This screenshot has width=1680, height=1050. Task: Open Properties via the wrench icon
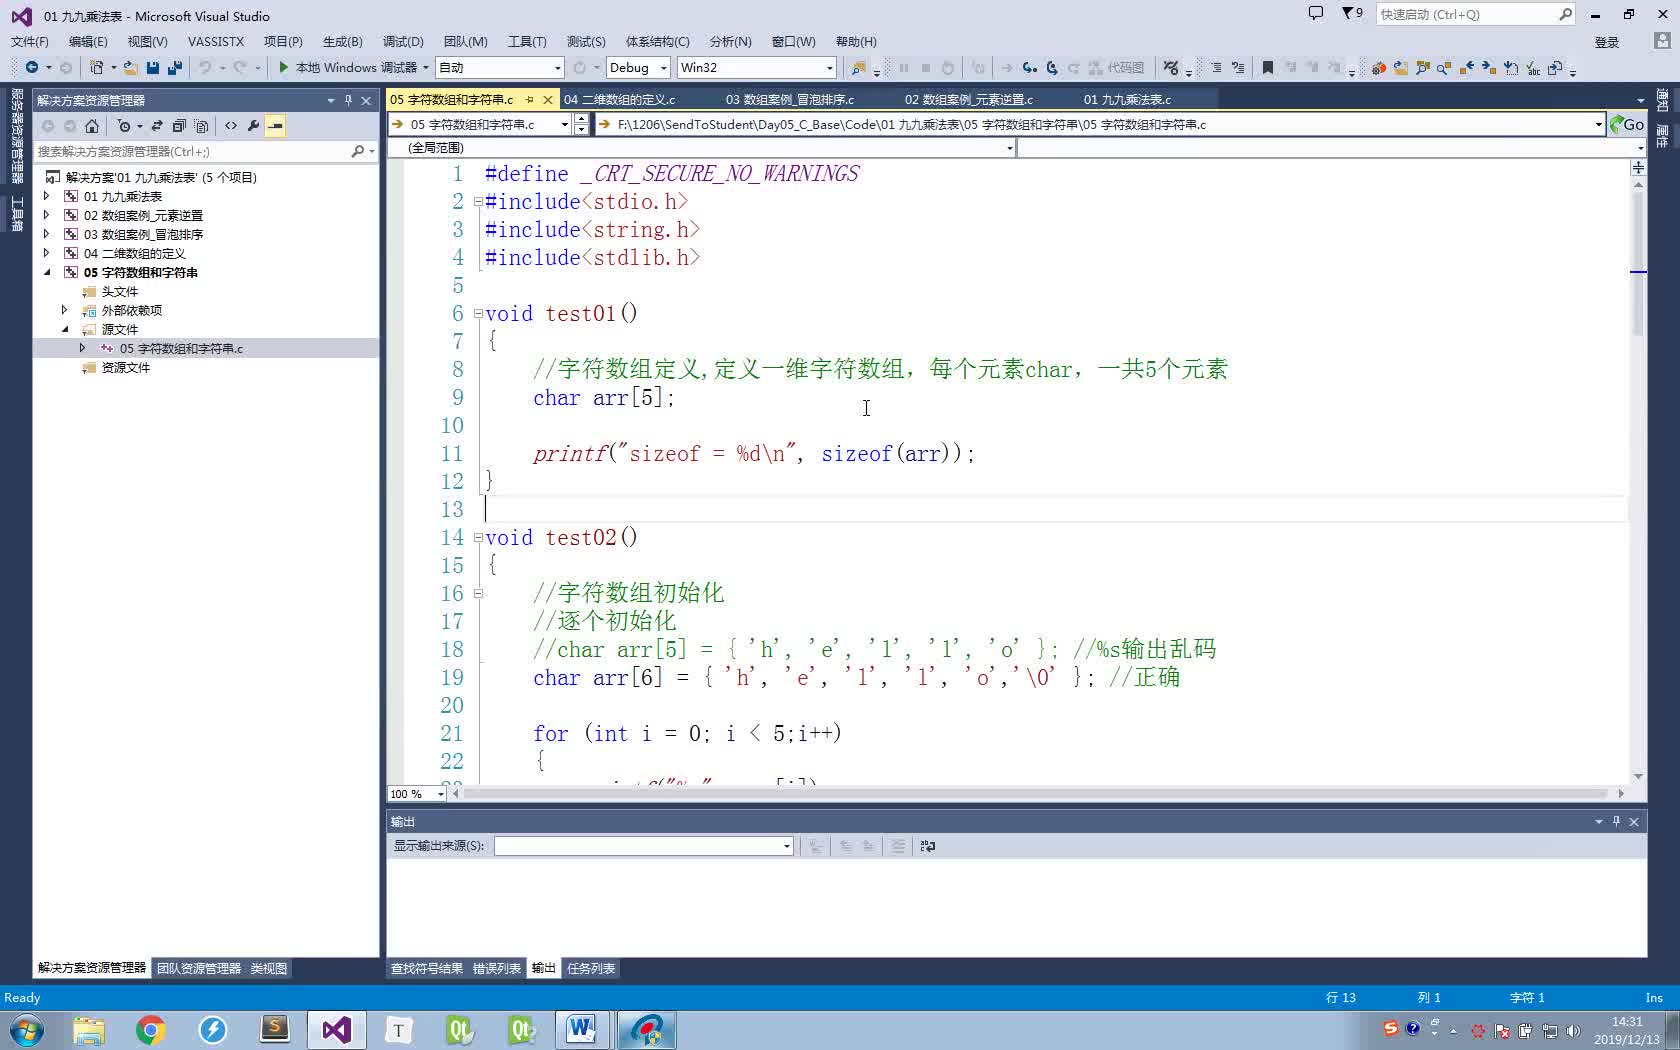click(x=253, y=126)
